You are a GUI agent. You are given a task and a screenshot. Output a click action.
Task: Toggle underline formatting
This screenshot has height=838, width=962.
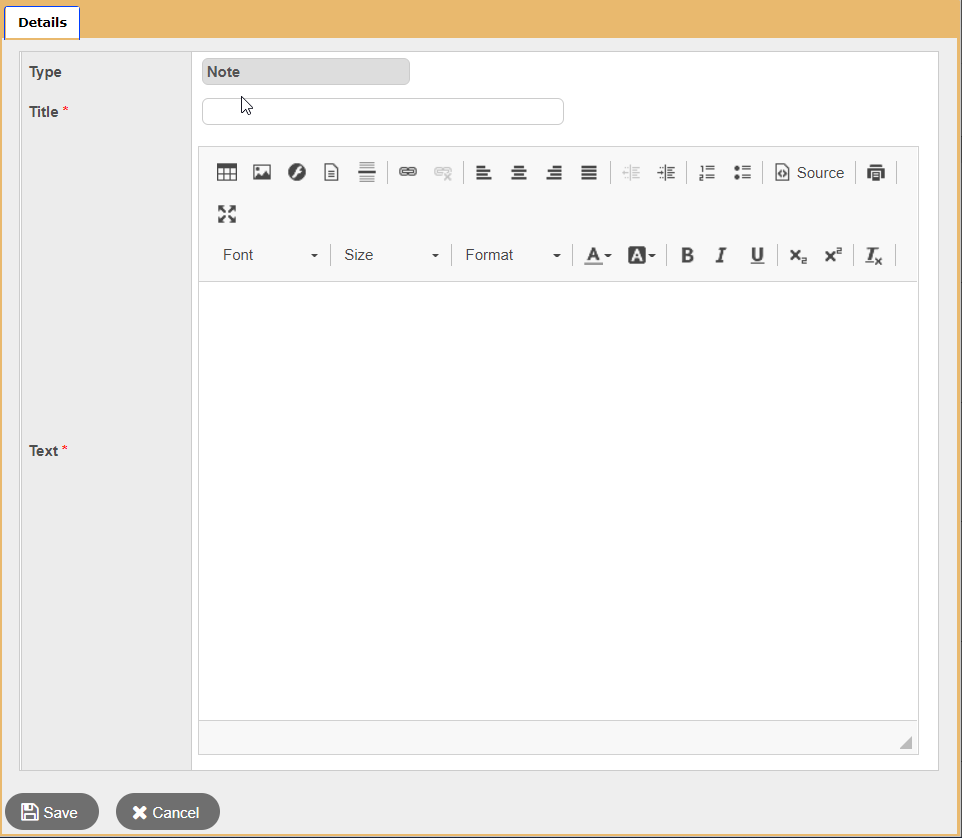[x=757, y=255]
